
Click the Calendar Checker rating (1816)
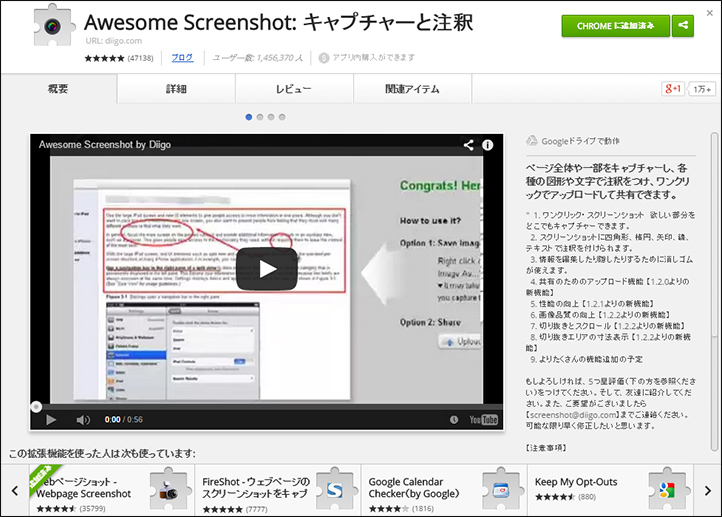click(401, 509)
